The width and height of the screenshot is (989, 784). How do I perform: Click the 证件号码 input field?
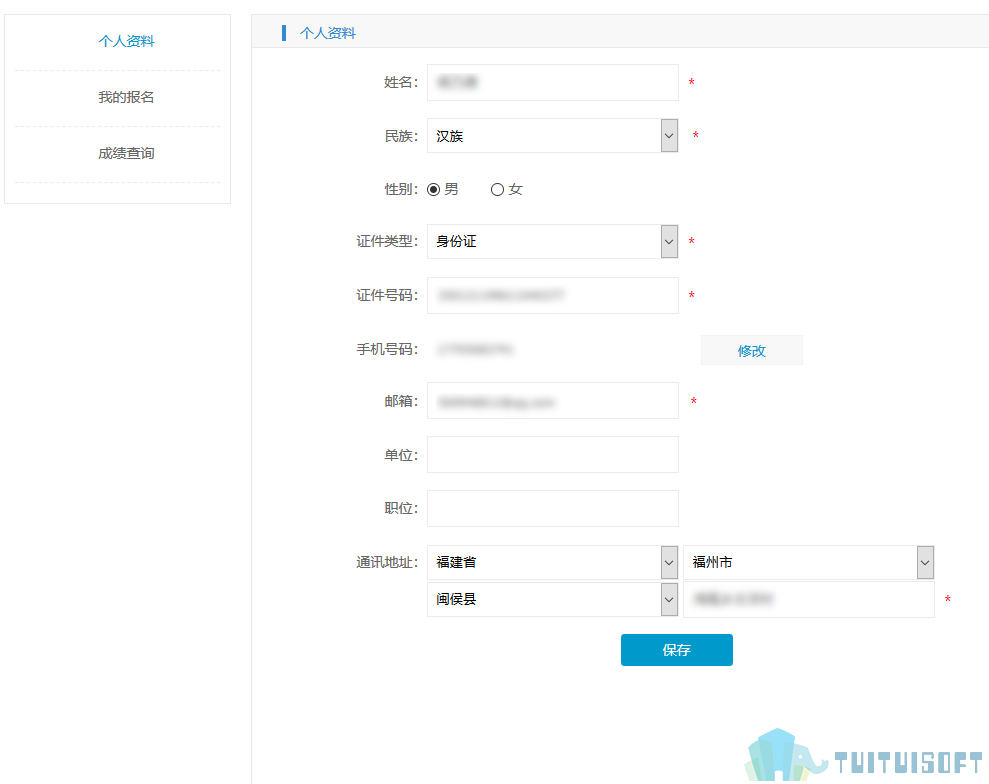tap(553, 295)
